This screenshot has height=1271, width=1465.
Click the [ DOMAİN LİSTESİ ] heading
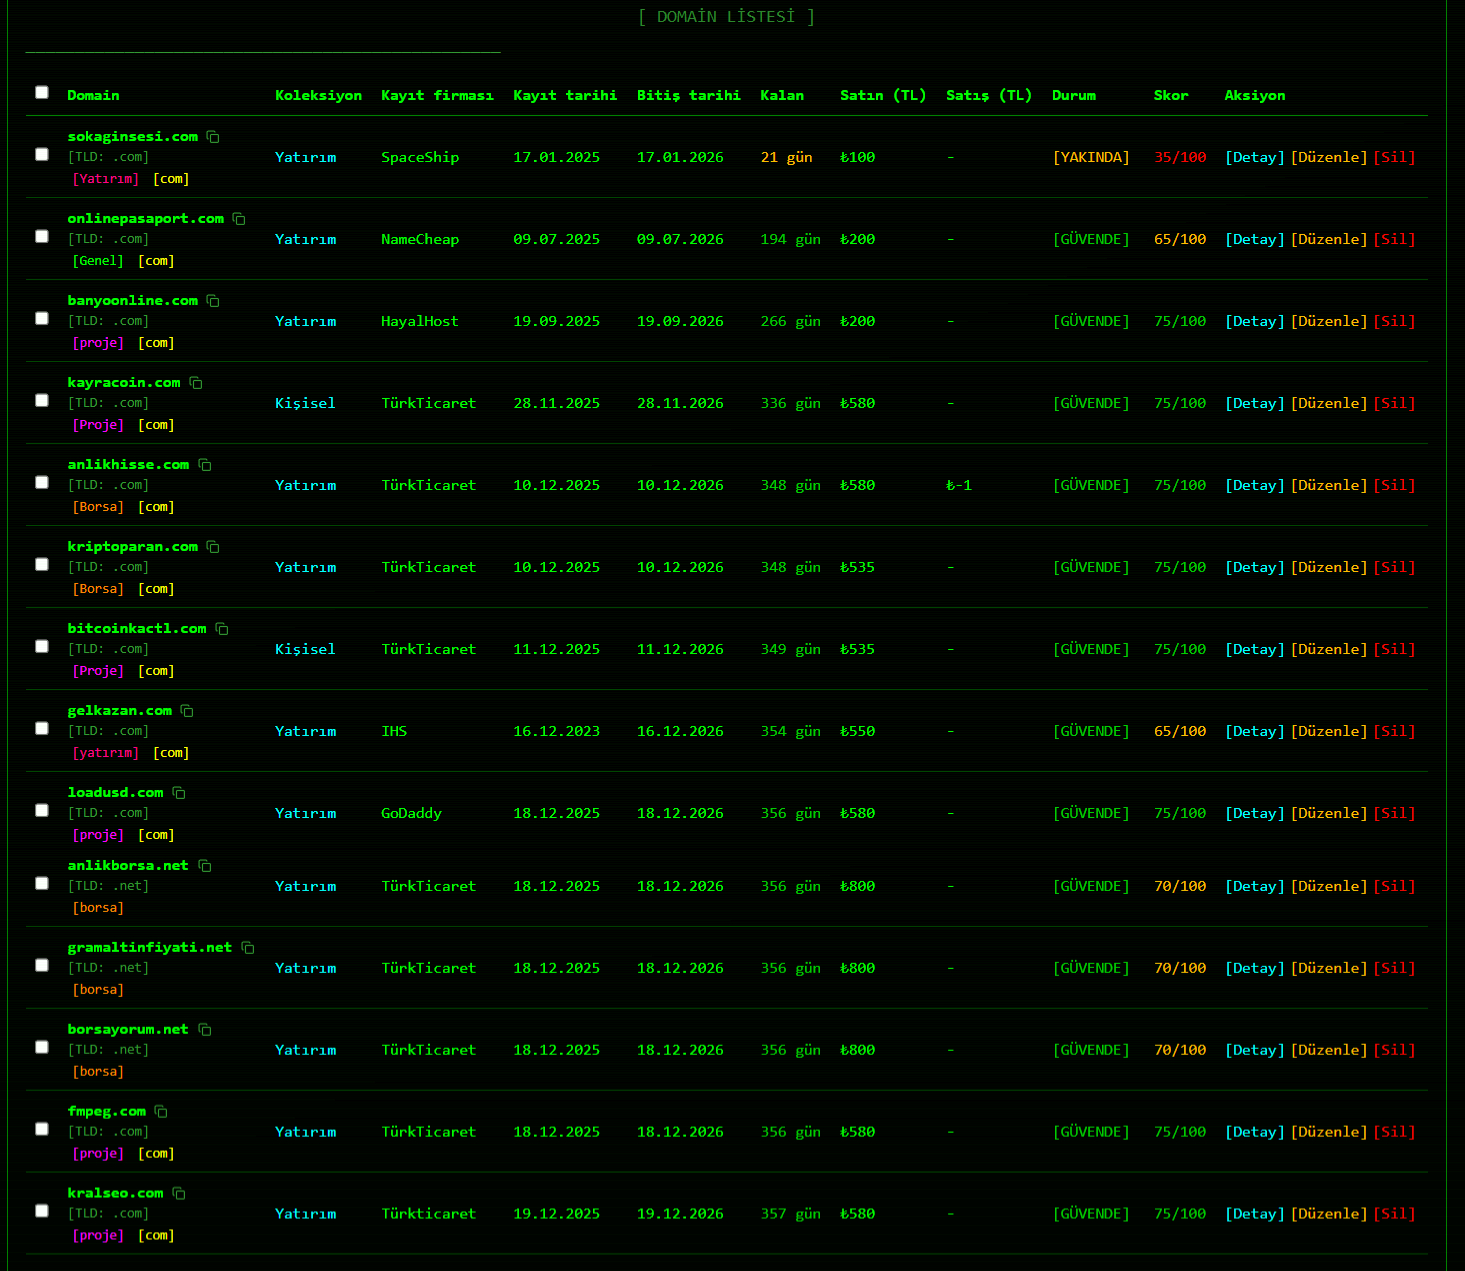pyautogui.click(x=726, y=17)
